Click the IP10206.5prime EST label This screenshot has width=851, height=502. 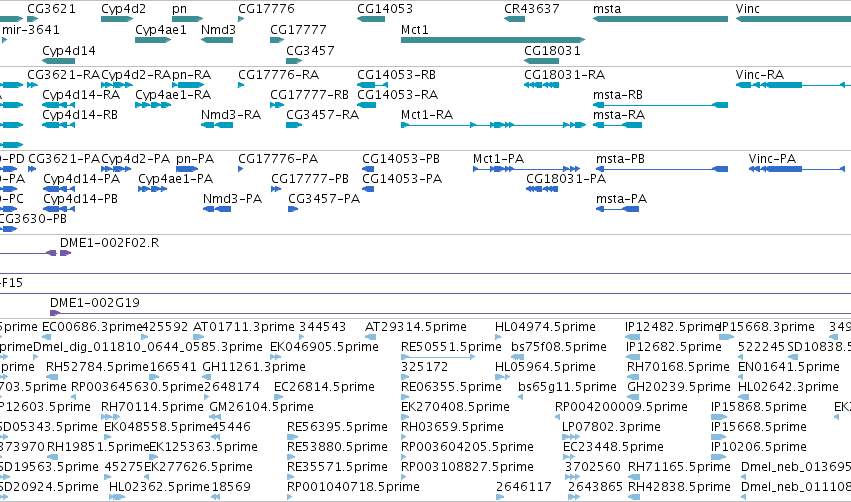click(759, 448)
